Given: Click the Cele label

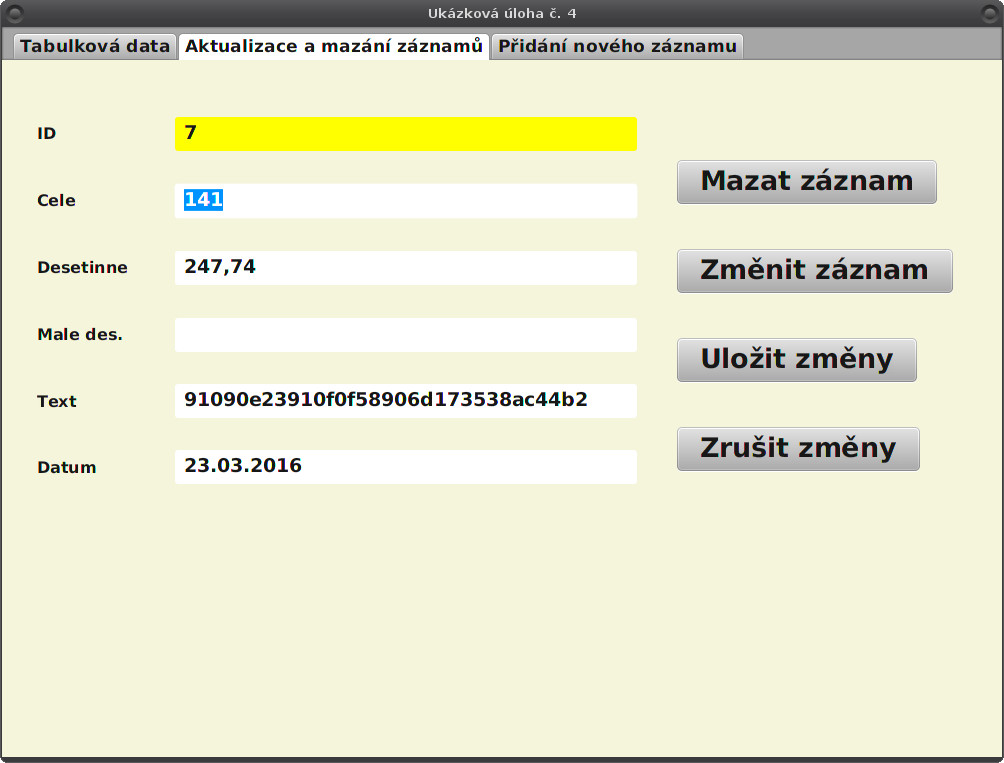Looking at the screenshot, I should click(56, 200).
